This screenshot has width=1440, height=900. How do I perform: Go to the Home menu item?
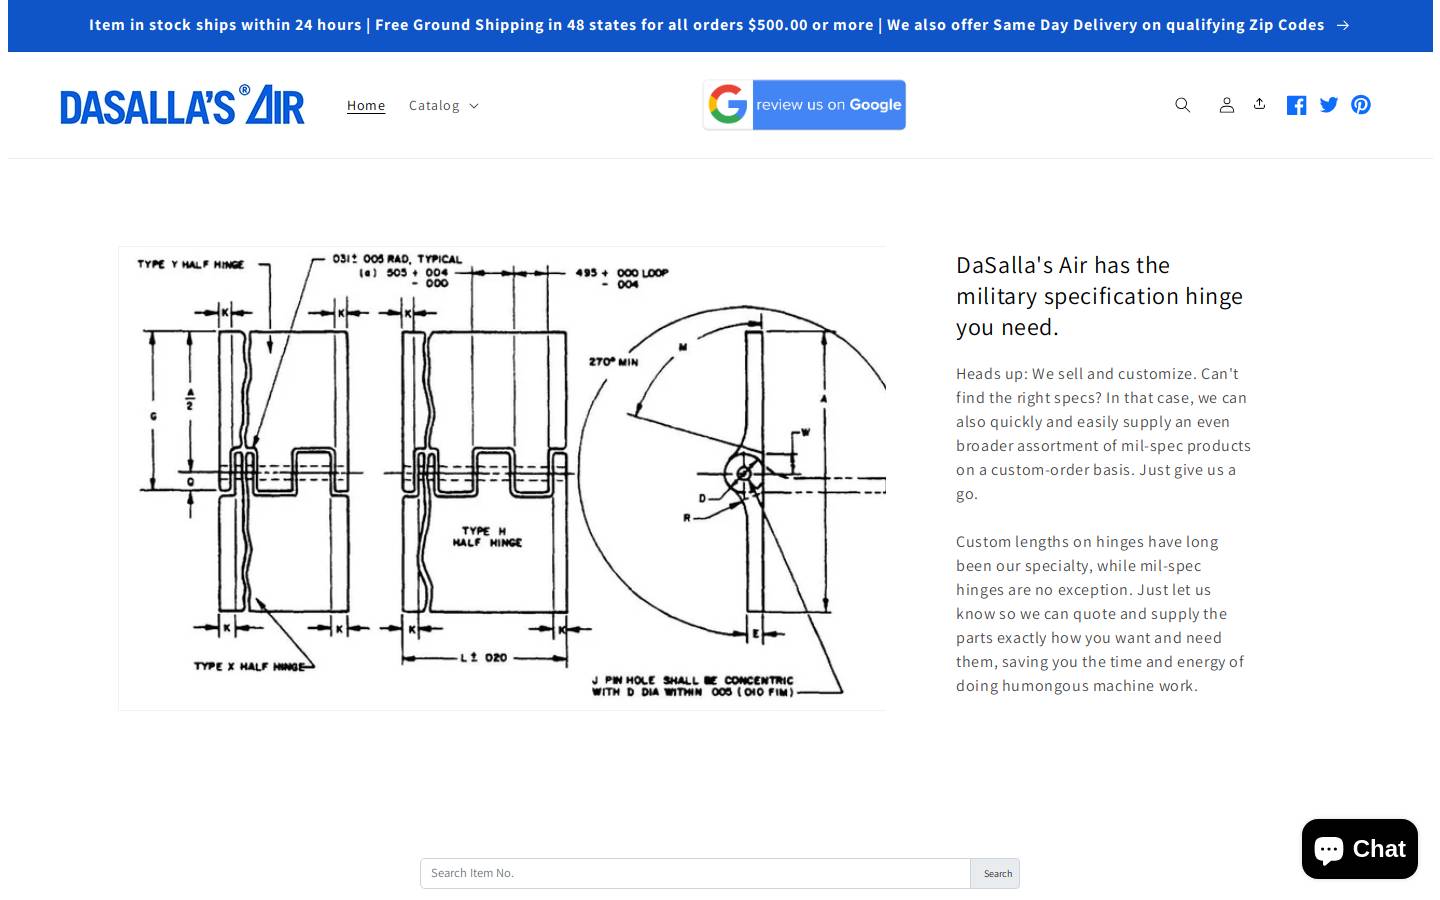pyautogui.click(x=366, y=105)
